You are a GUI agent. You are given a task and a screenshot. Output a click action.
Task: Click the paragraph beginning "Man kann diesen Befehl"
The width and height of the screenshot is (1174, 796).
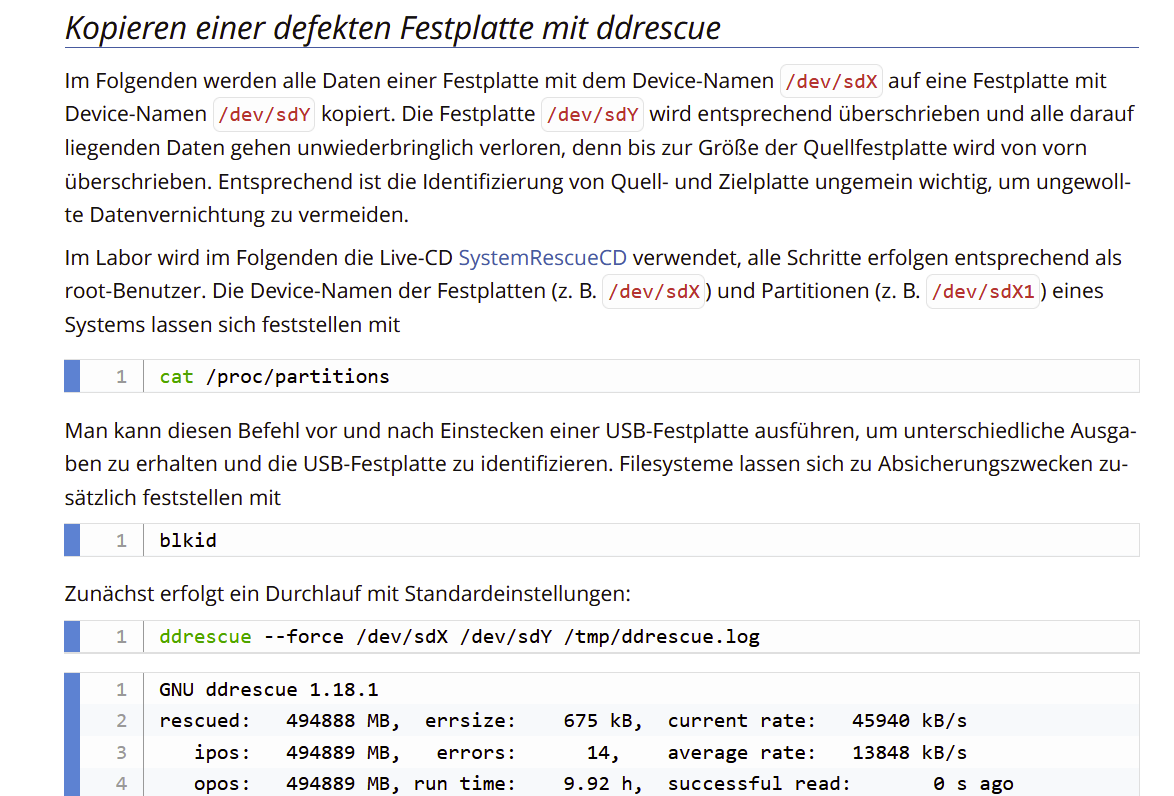point(601,464)
